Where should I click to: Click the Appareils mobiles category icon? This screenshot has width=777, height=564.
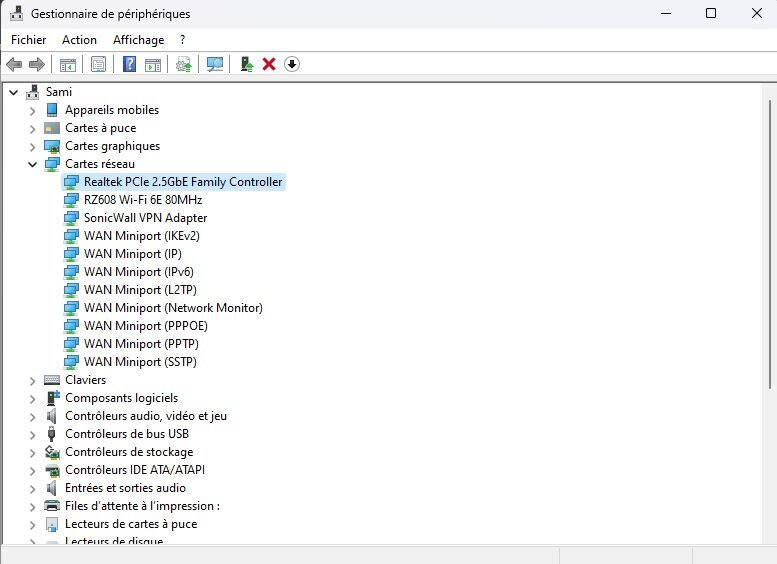click(x=52, y=110)
